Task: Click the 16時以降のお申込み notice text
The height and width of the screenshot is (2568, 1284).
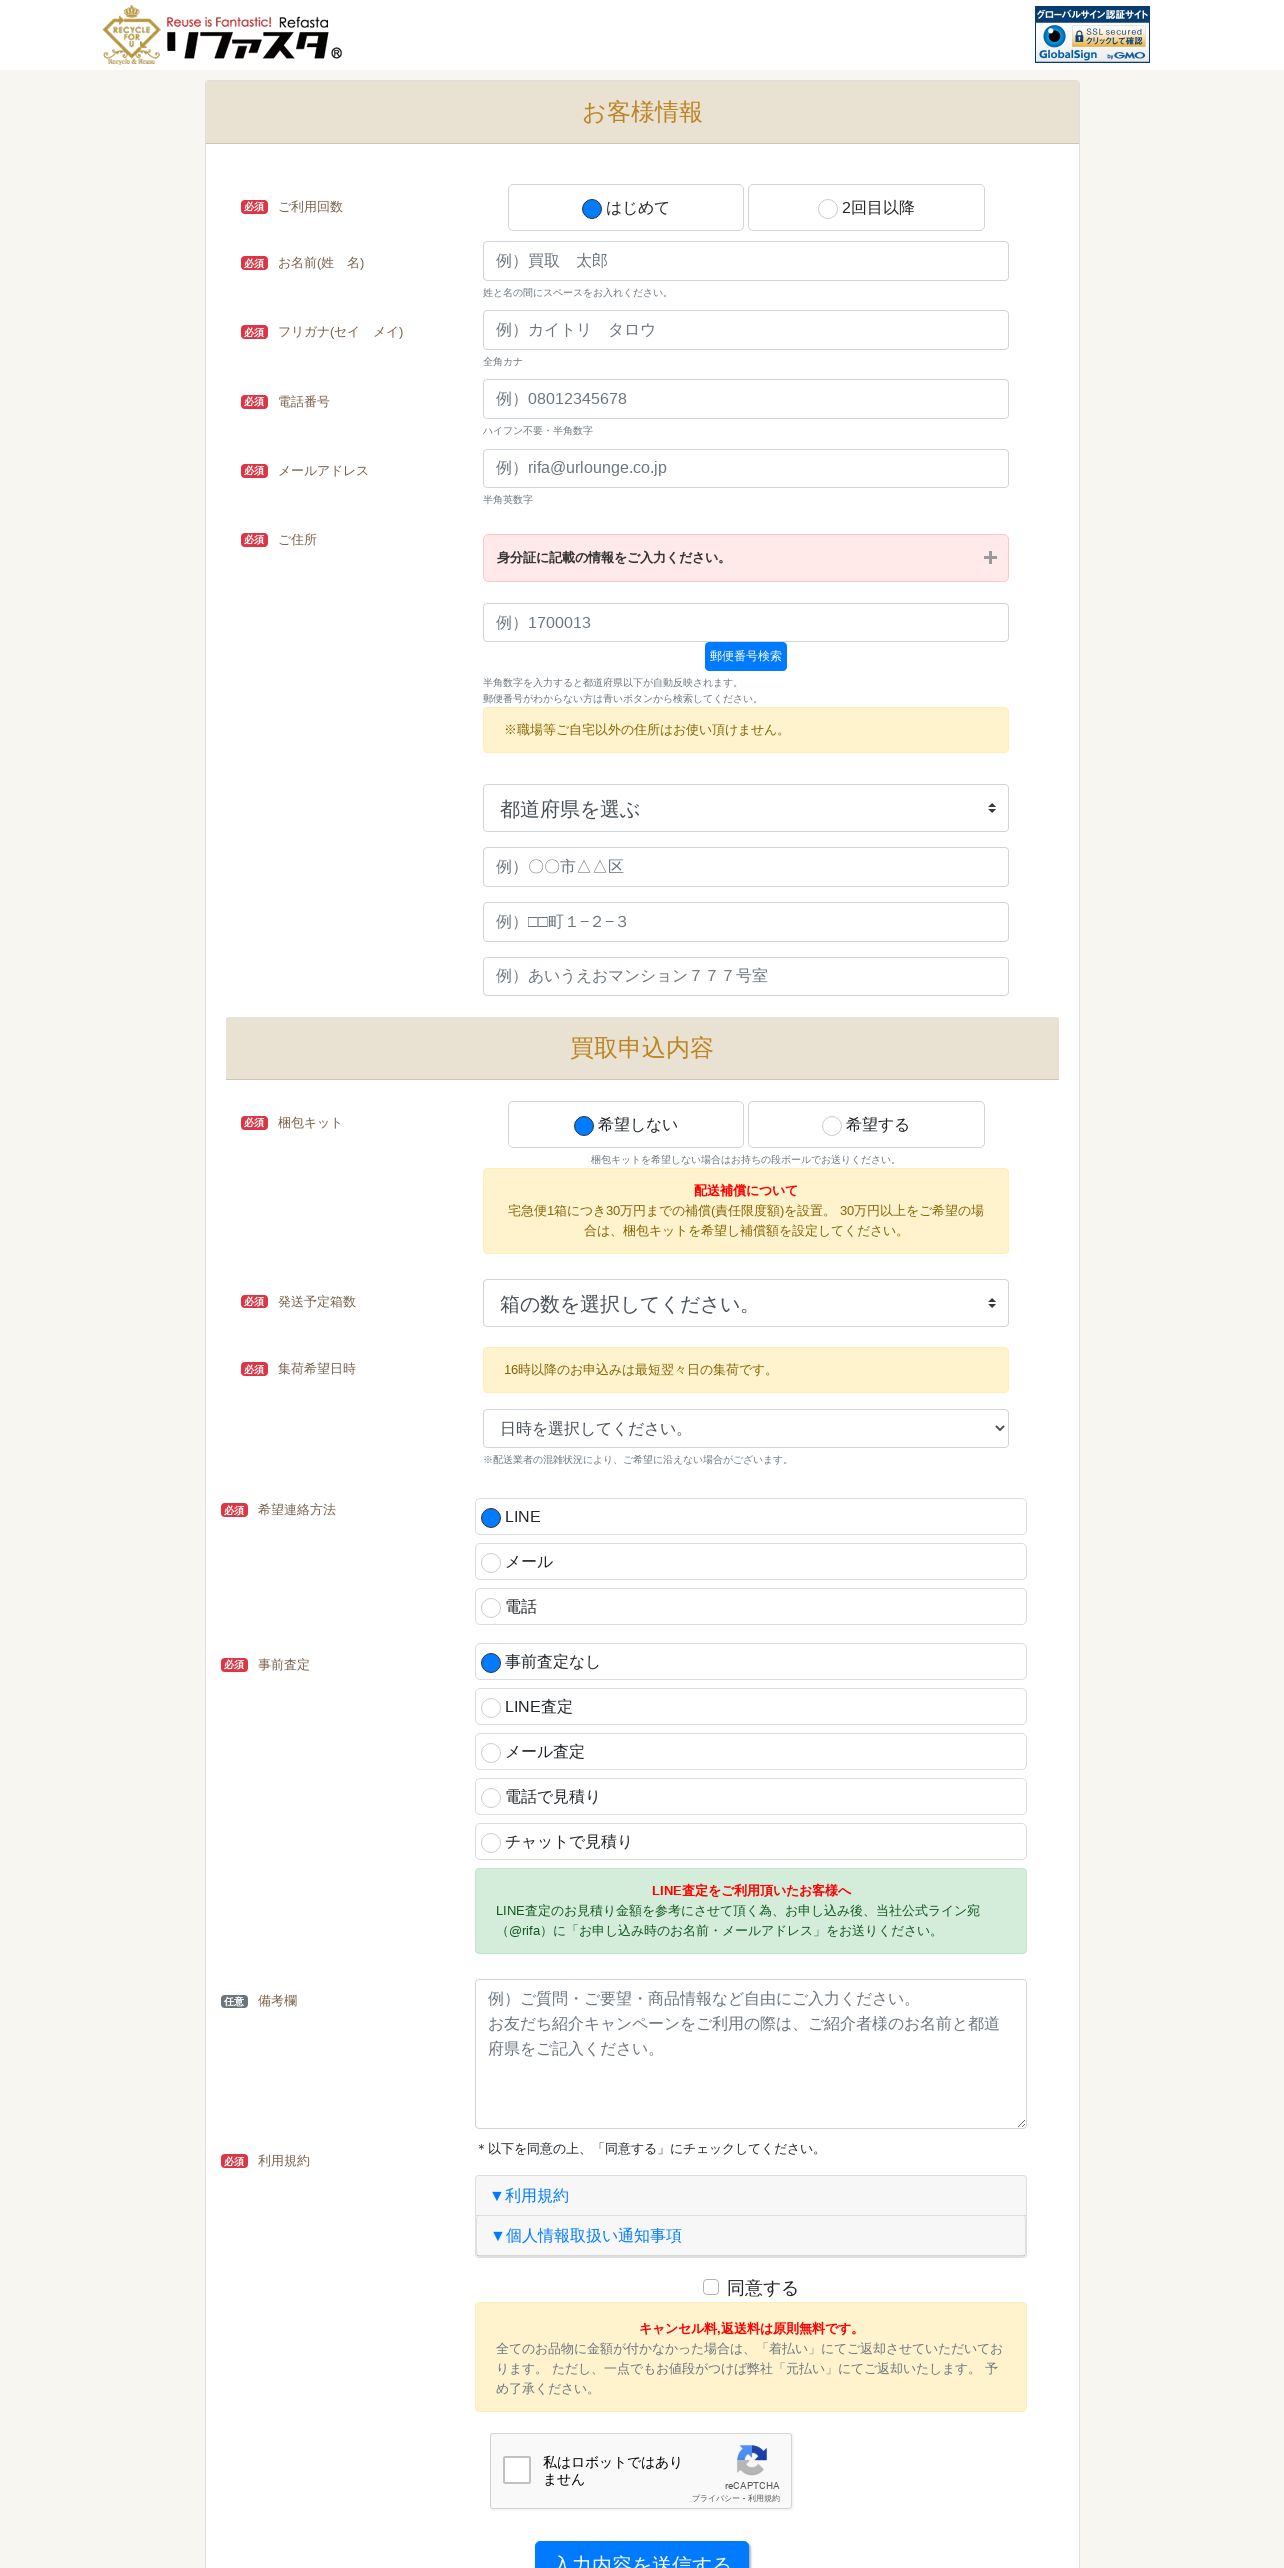Action: coord(640,1370)
